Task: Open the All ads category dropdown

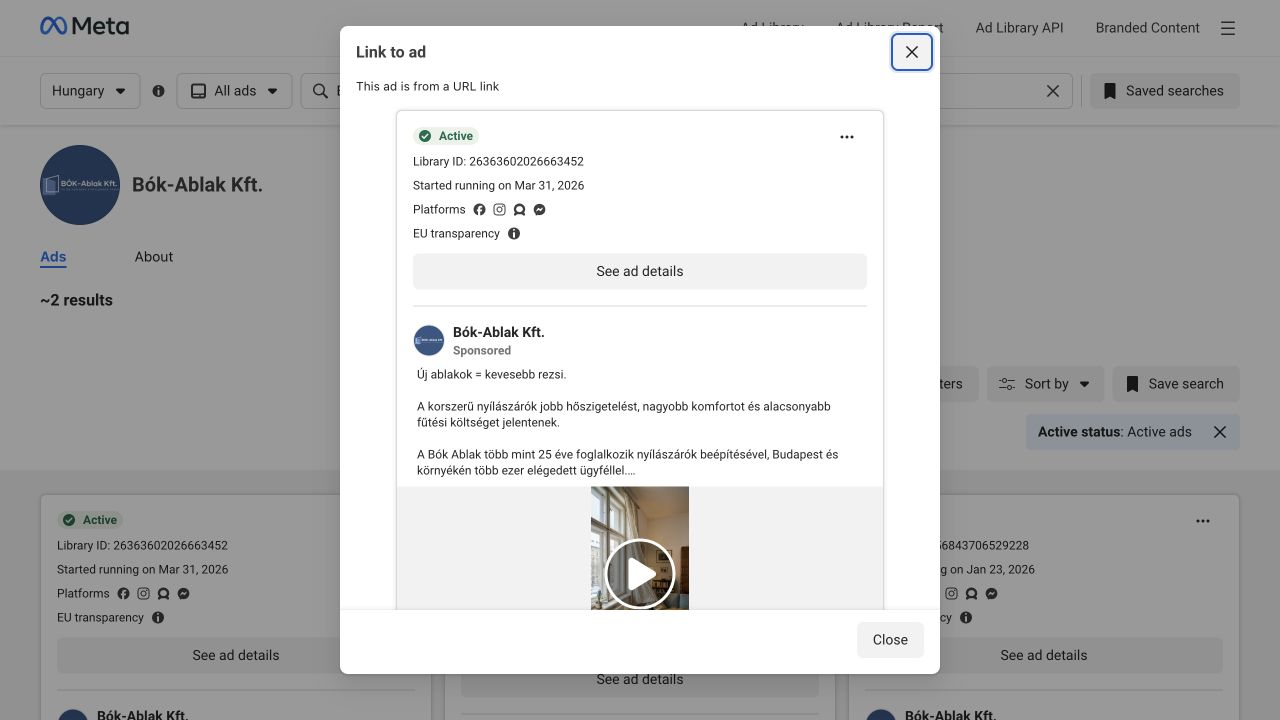Action: pos(234,91)
